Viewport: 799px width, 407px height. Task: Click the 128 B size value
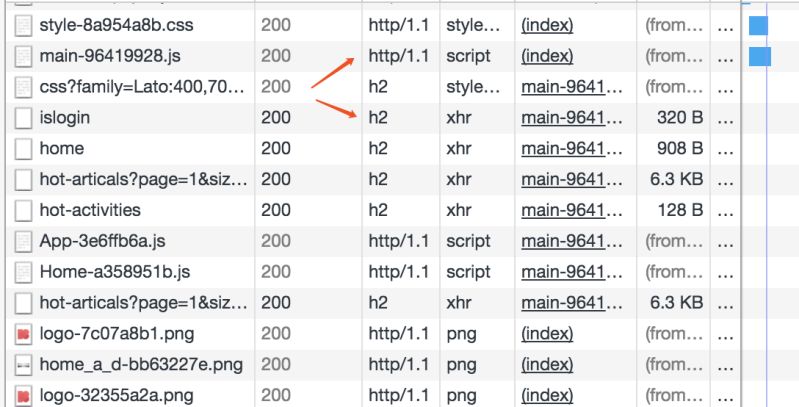(680, 210)
